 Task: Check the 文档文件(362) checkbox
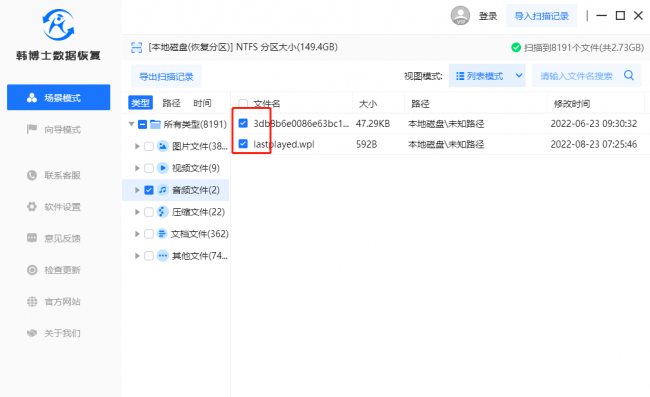(149, 234)
